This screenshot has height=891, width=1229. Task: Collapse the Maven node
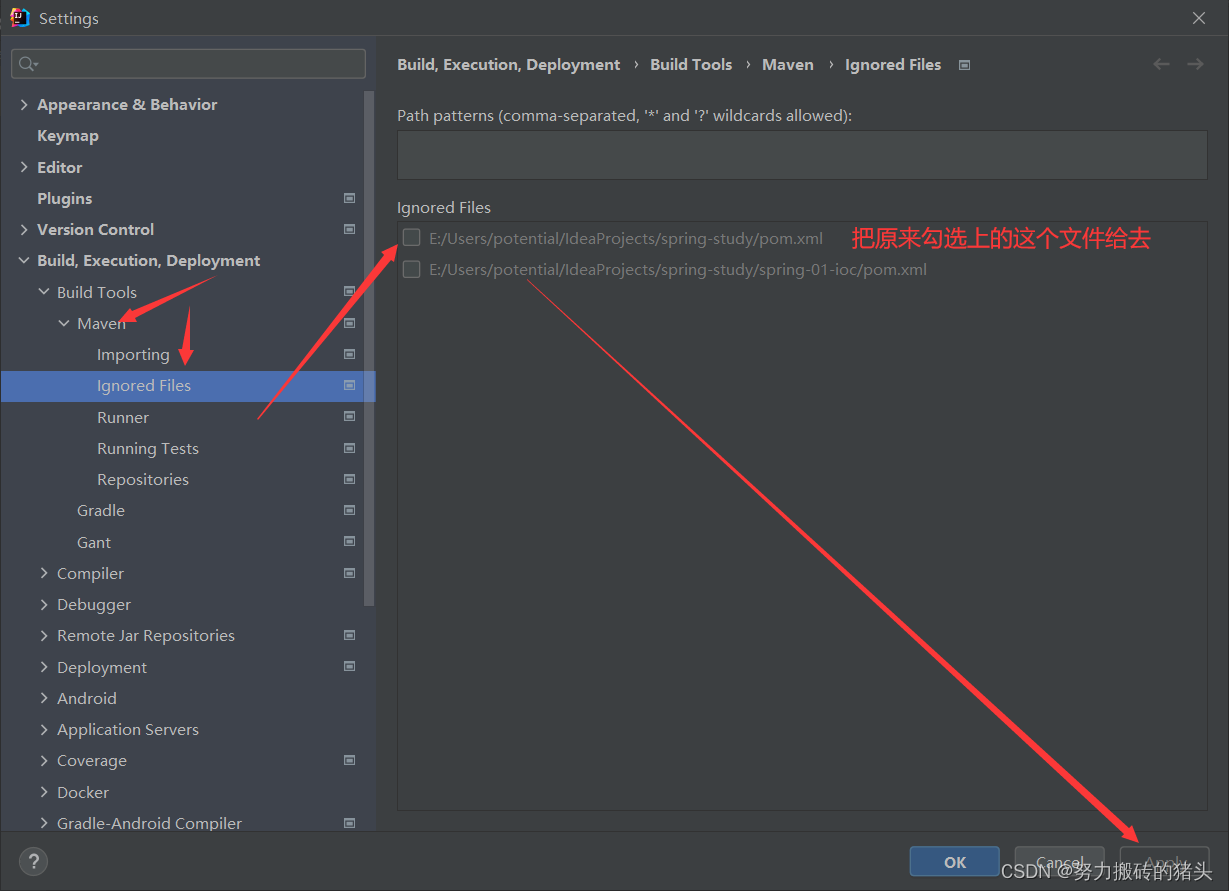(64, 323)
